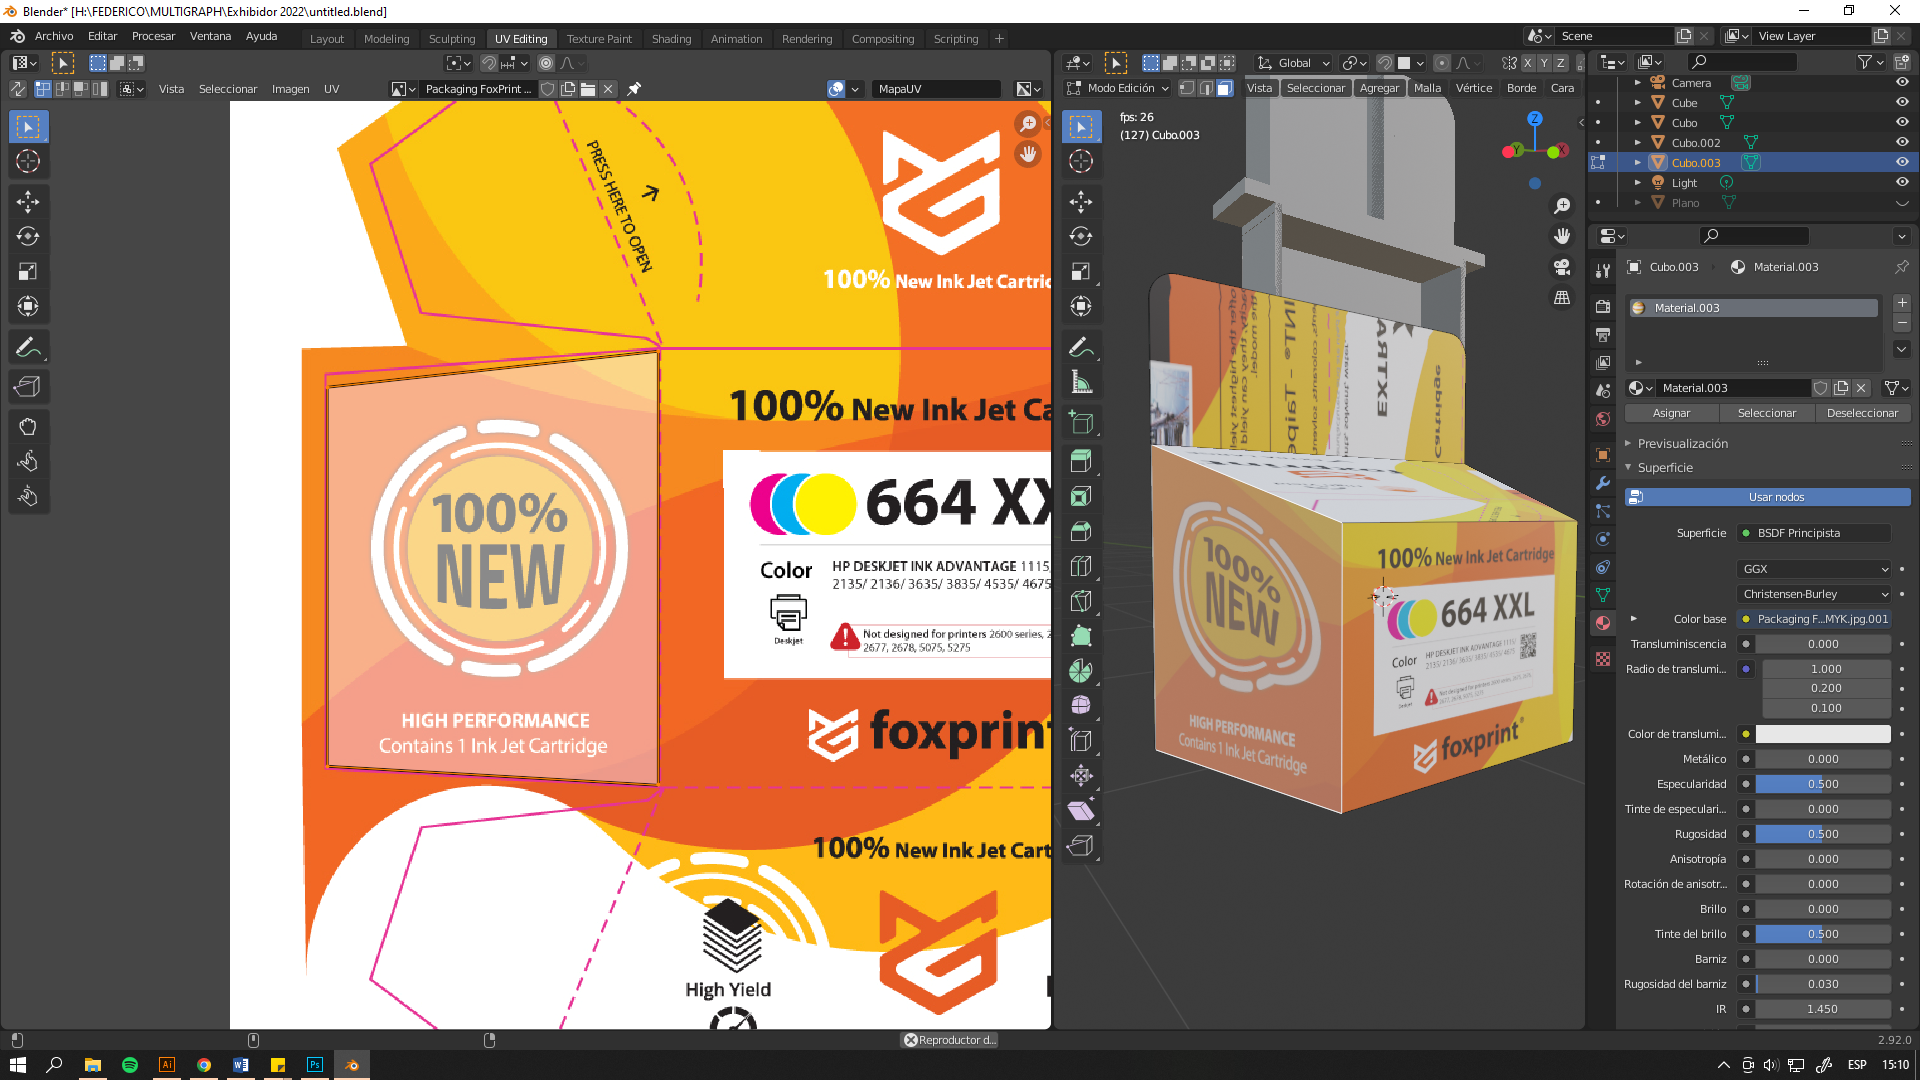
Task: Open the Material properties tab
Action: [x=1603, y=623]
